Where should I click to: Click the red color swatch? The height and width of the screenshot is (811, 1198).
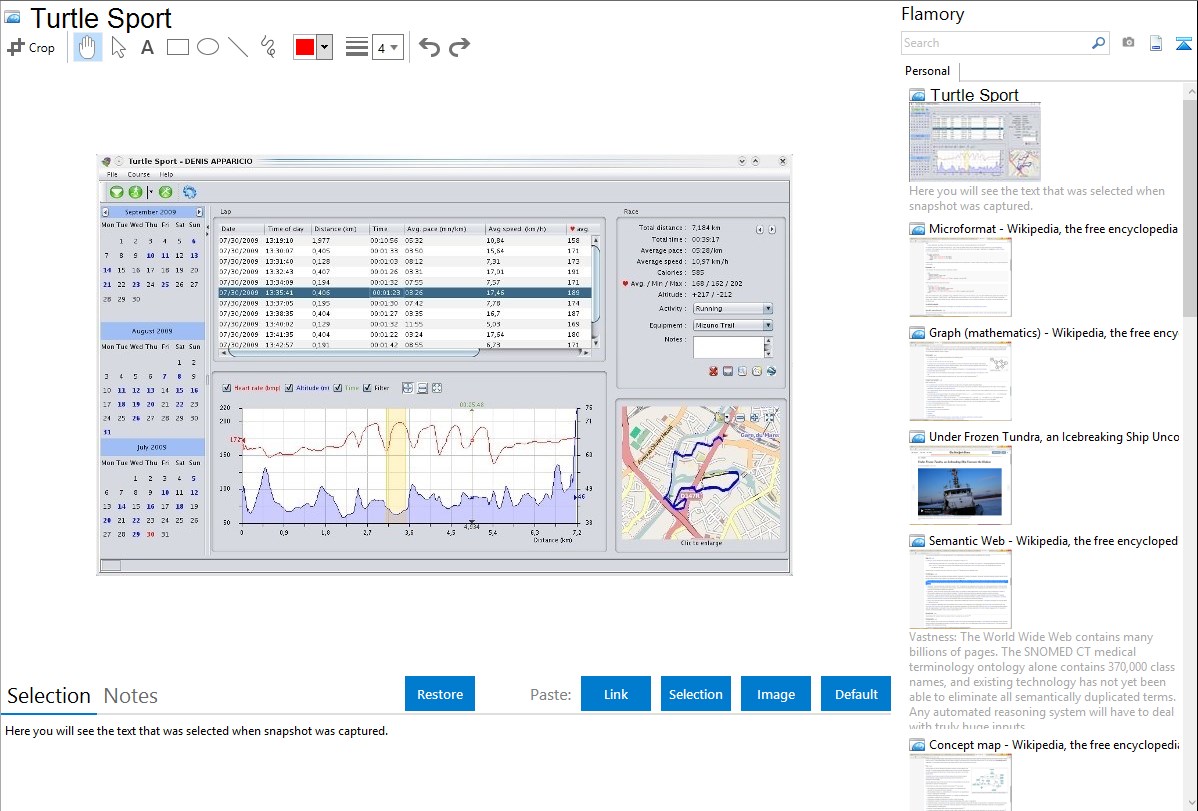coord(305,47)
